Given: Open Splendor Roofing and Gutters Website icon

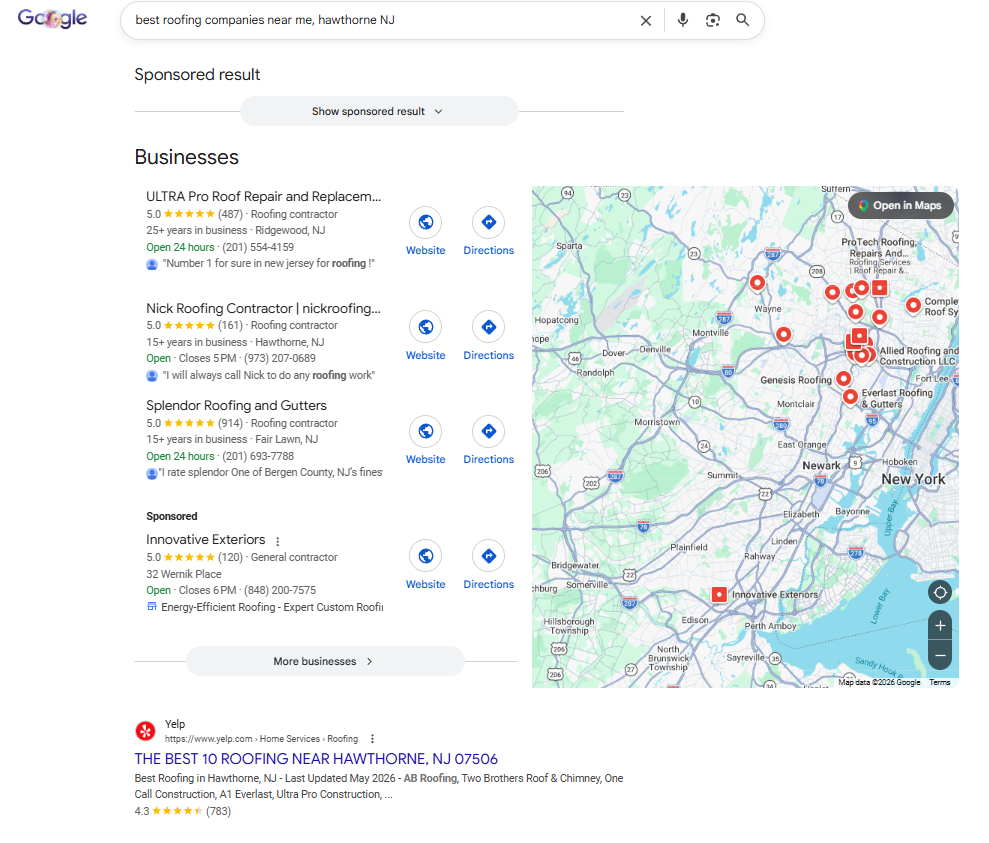Looking at the screenshot, I should point(426,431).
